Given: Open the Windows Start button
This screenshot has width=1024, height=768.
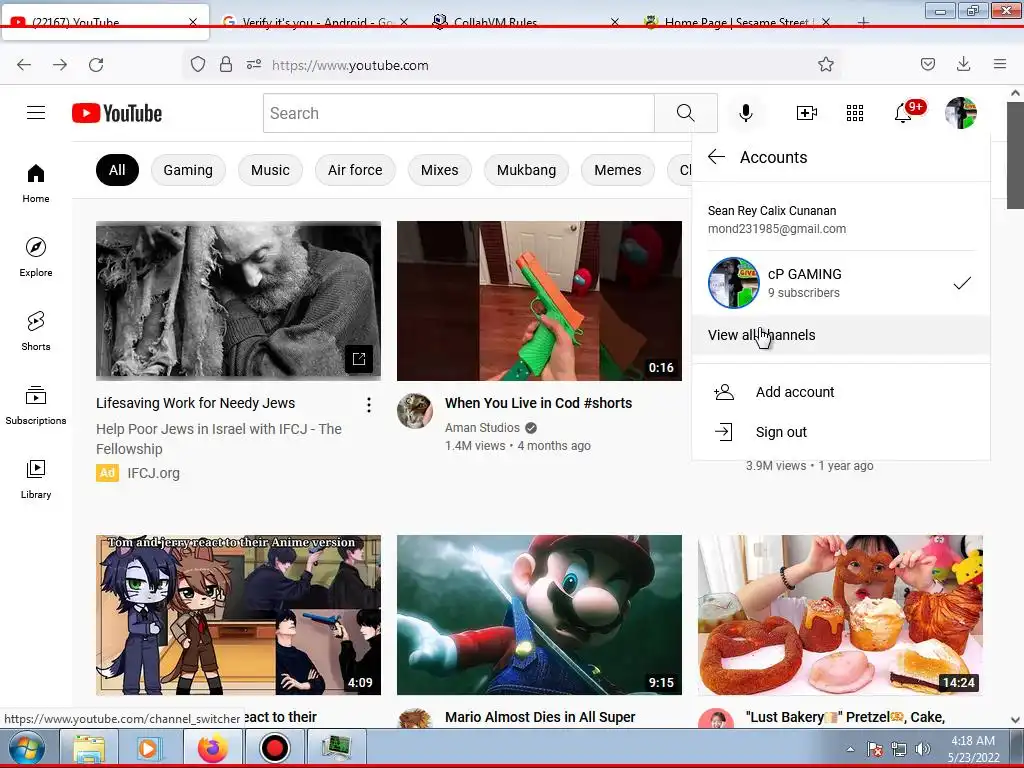Looking at the screenshot, I should click(x=26, y=748).
